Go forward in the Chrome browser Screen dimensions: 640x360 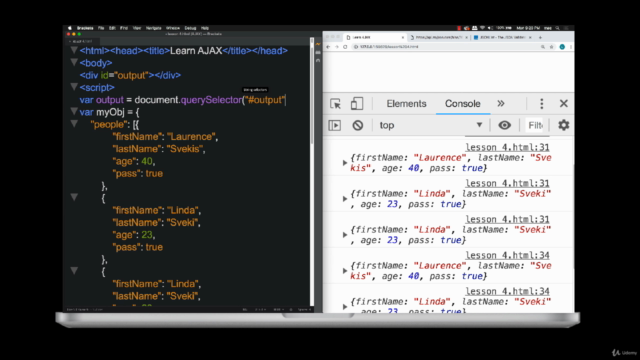coord(337,47)
